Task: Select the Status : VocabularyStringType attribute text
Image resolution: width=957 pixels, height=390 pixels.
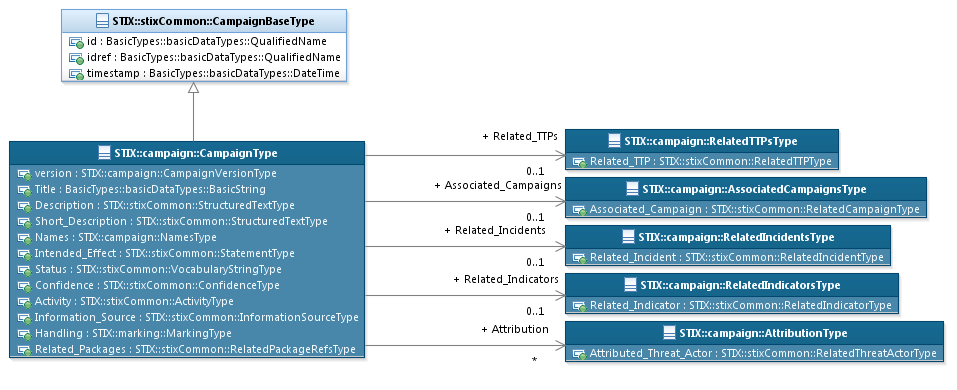Action: pos(158,269)
